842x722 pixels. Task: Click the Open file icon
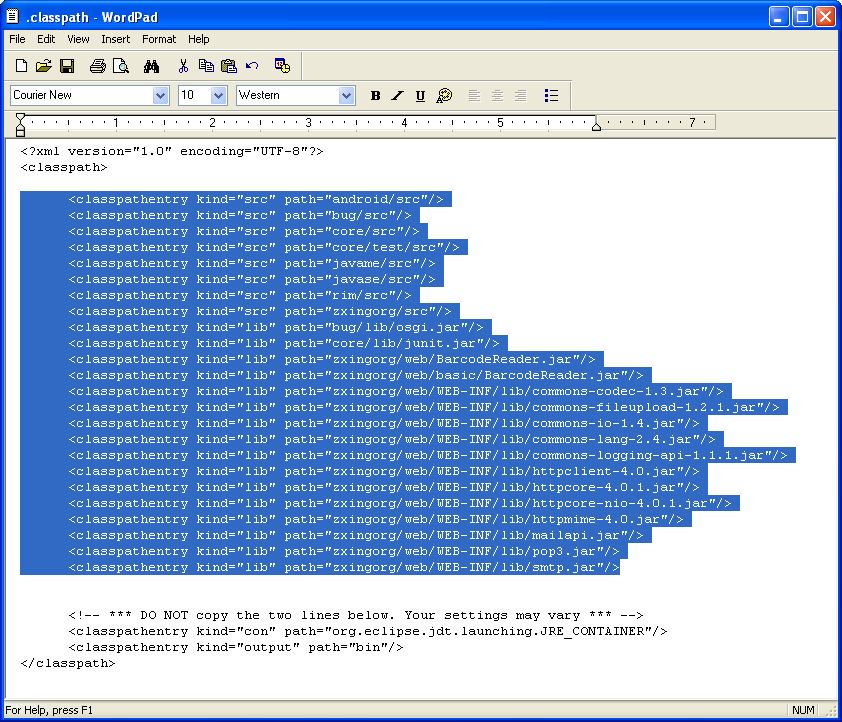coord(43,66)
